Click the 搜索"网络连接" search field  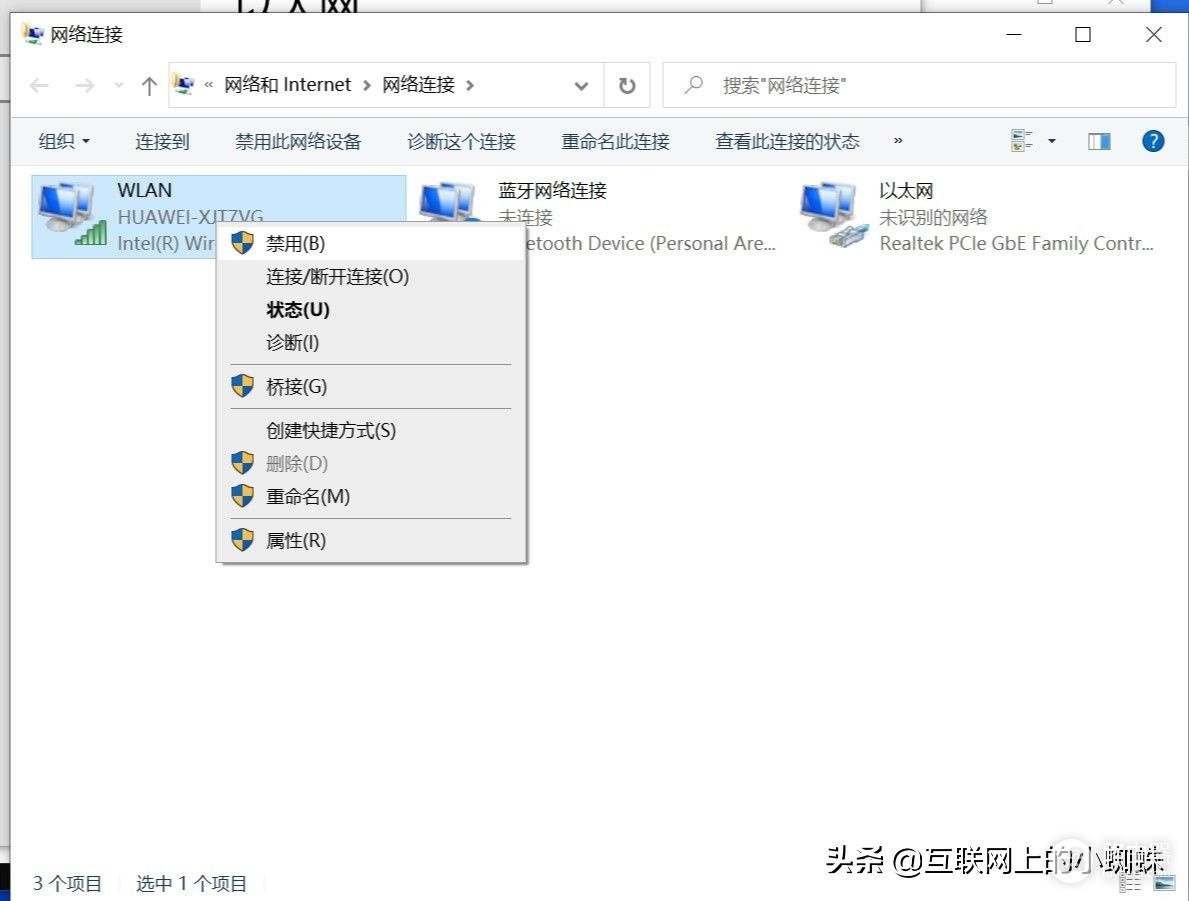[x=919, y=85]
